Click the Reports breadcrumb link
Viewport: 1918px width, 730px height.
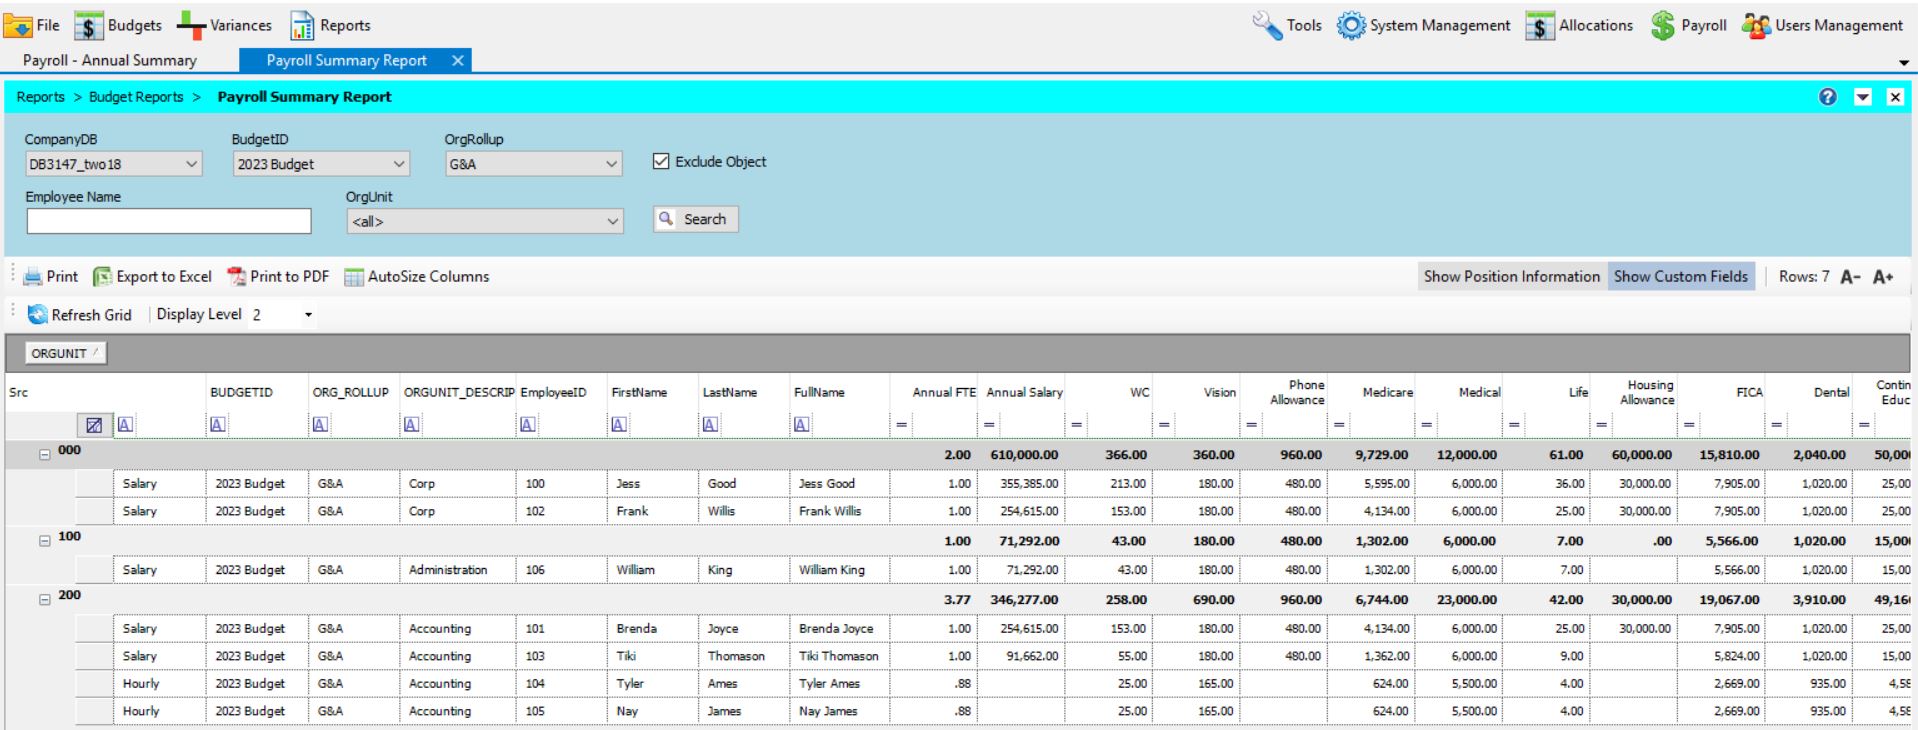coord(40,97)
